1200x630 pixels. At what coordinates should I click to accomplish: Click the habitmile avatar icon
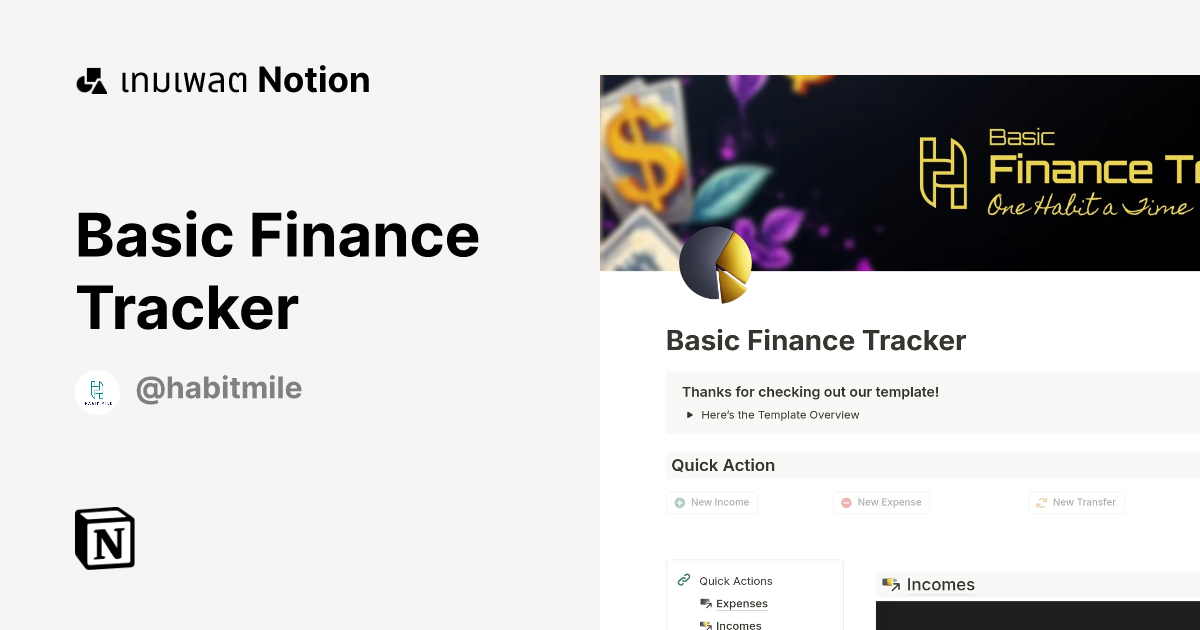click(x=97, y=390)
